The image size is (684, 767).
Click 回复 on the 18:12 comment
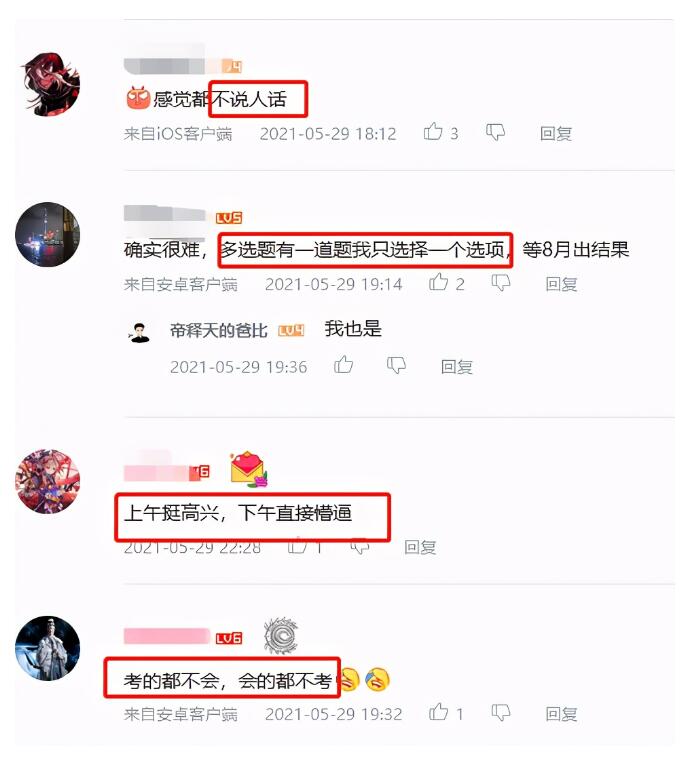[556, 134]
